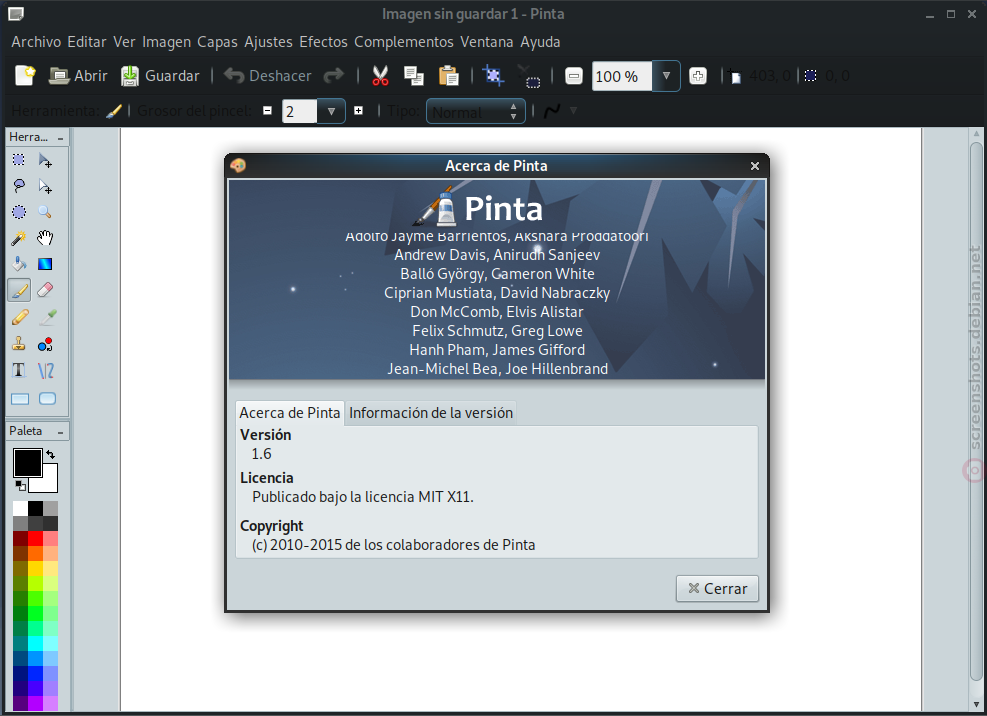The height and width of the screenshot is (716, 987).
Task: Create a new image with toolbar icon
Action: point(25,76)
